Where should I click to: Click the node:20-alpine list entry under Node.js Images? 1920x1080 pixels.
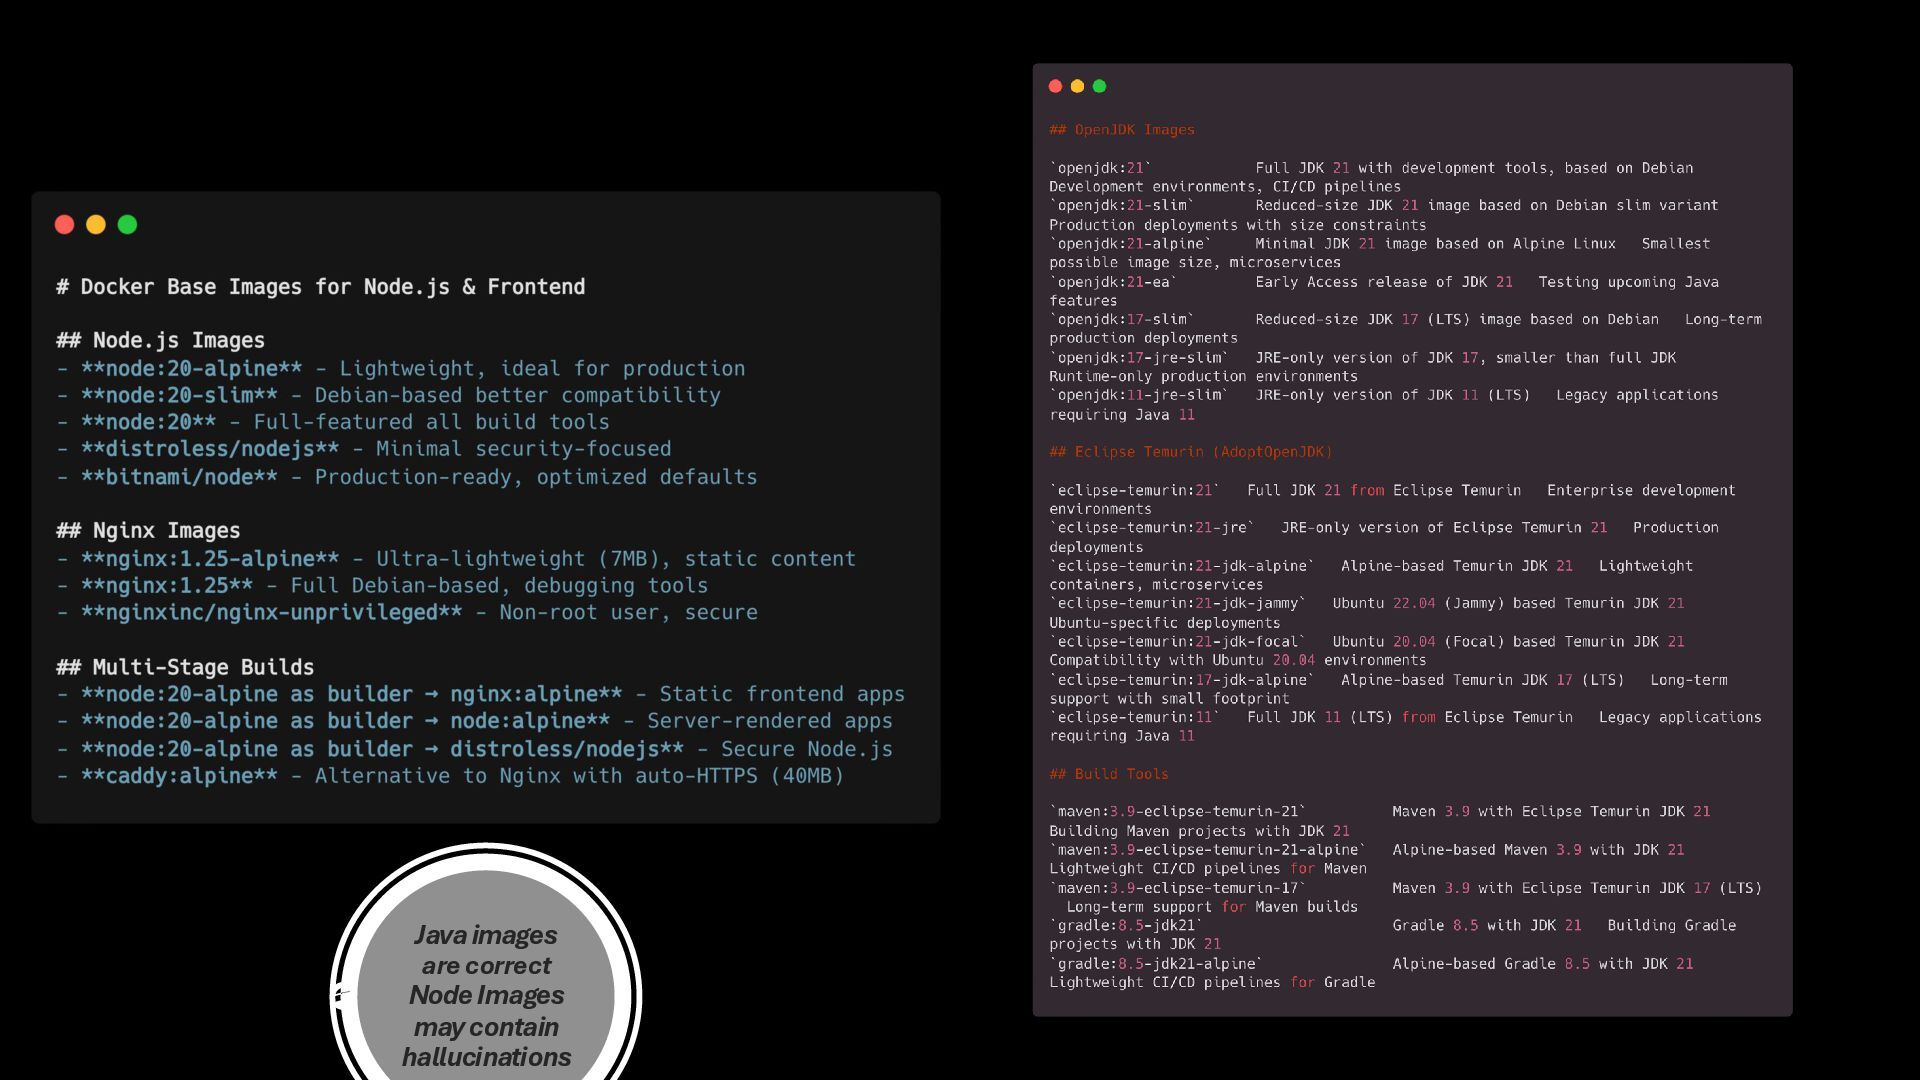click(400, 369)
